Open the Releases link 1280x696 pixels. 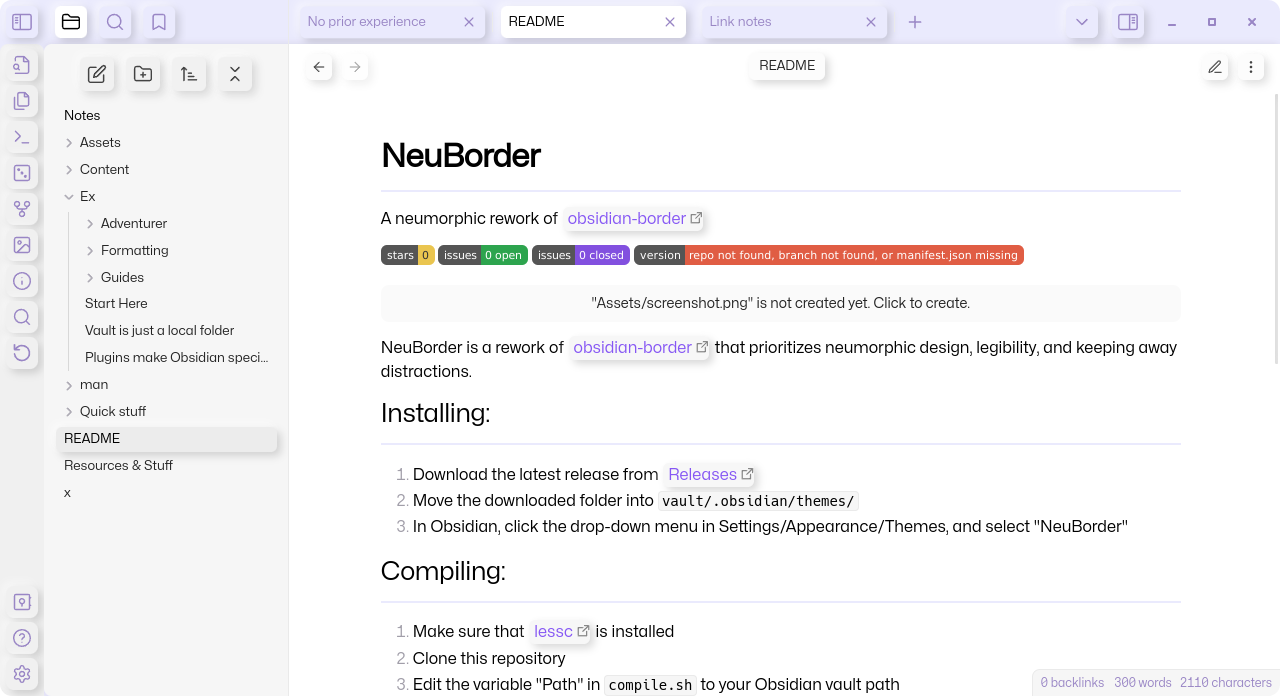pos(703,474)
